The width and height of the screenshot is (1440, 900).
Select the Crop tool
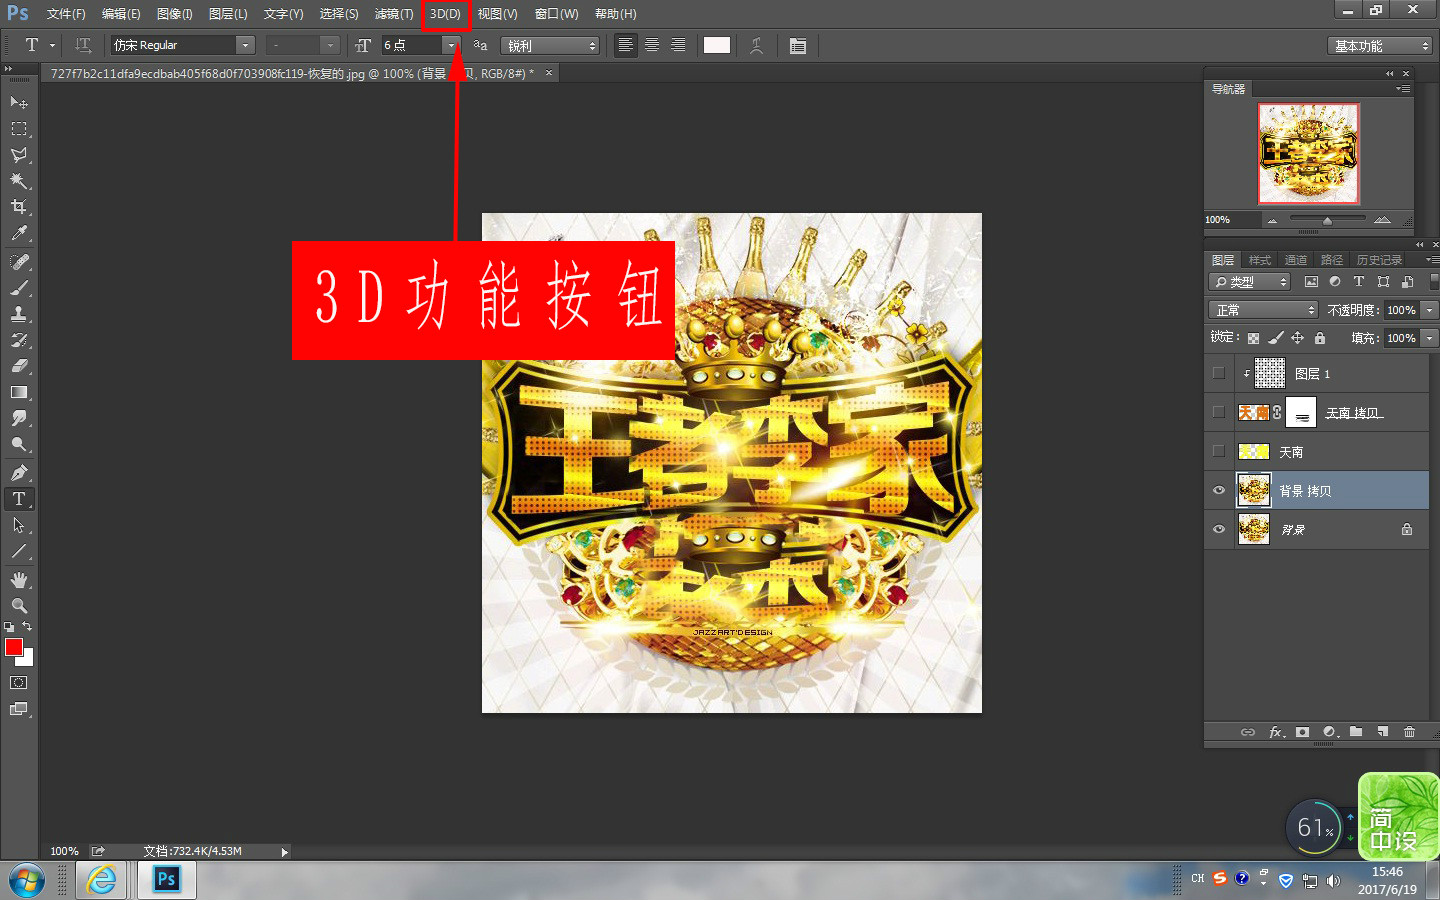(19, 207)
